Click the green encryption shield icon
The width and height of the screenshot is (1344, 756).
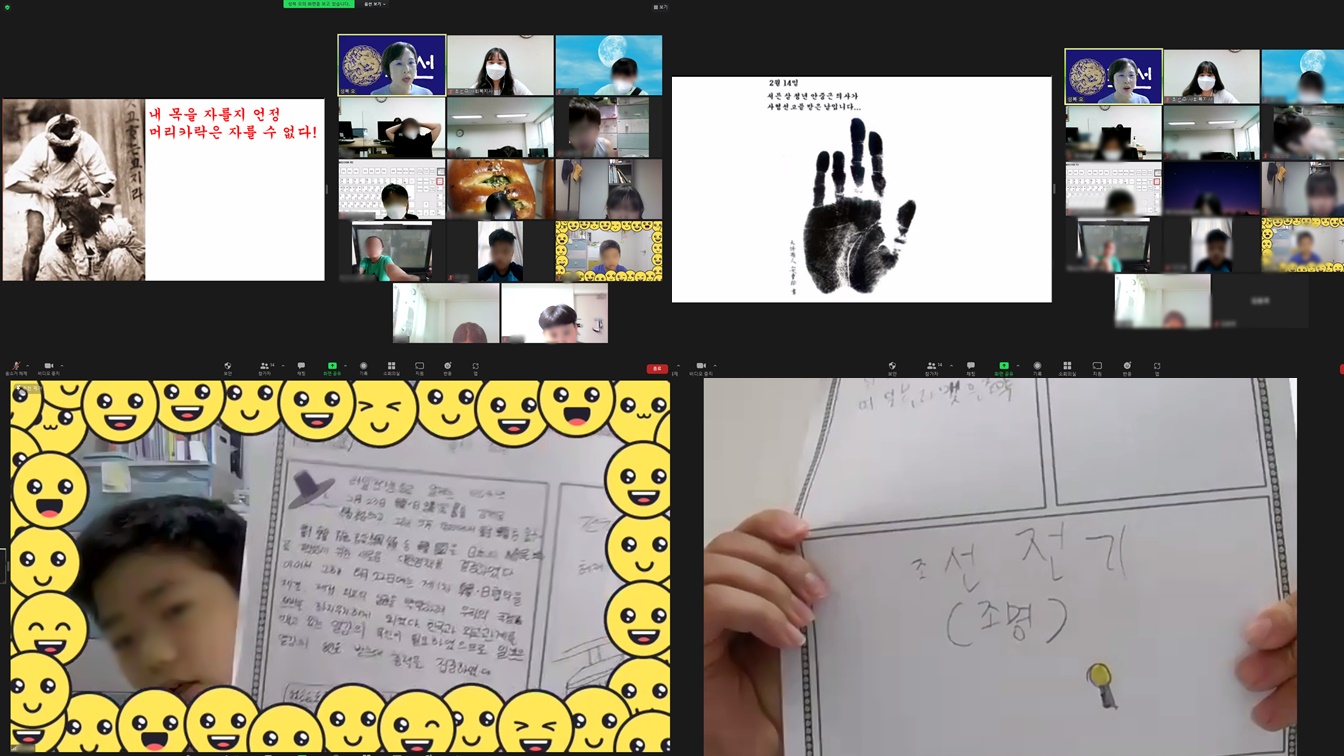pyautogui.click(x=7, y=7)
